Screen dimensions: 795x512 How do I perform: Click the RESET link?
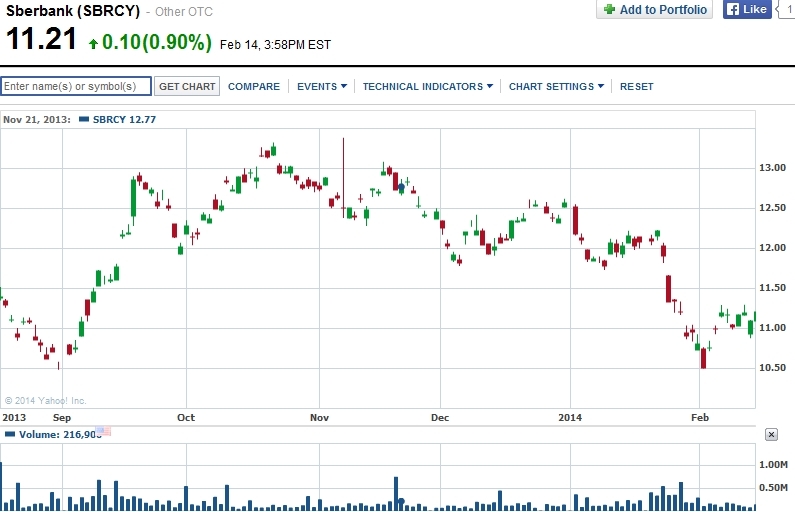click(x=636, y=87)
